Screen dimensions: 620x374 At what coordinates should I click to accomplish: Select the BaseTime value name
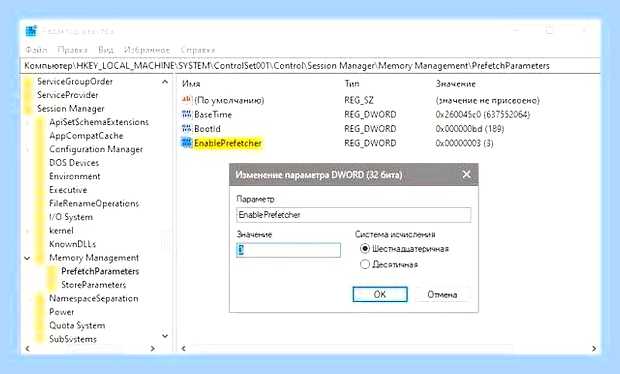tap(213, 115)
